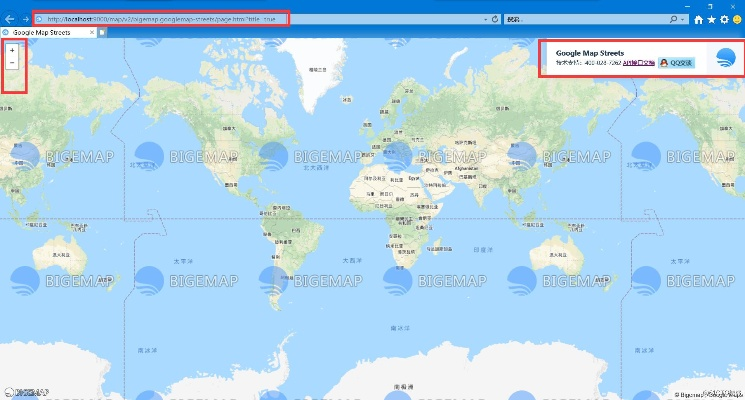Click the site icon in address bar
Screen dimensions: 745x400
click(39, 19)
